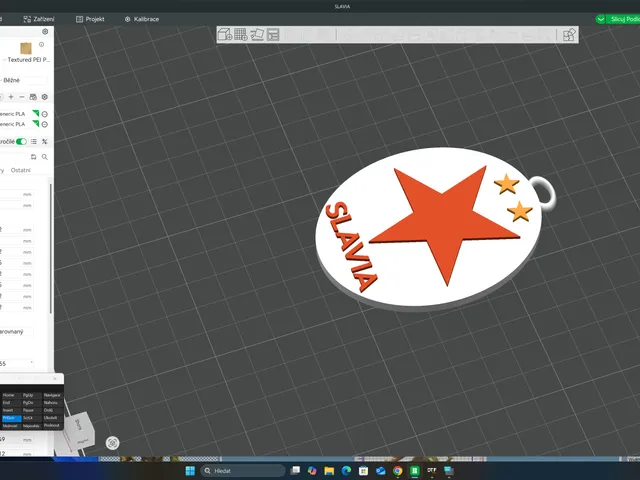Click the Insert key on popup

pos(11,410)
